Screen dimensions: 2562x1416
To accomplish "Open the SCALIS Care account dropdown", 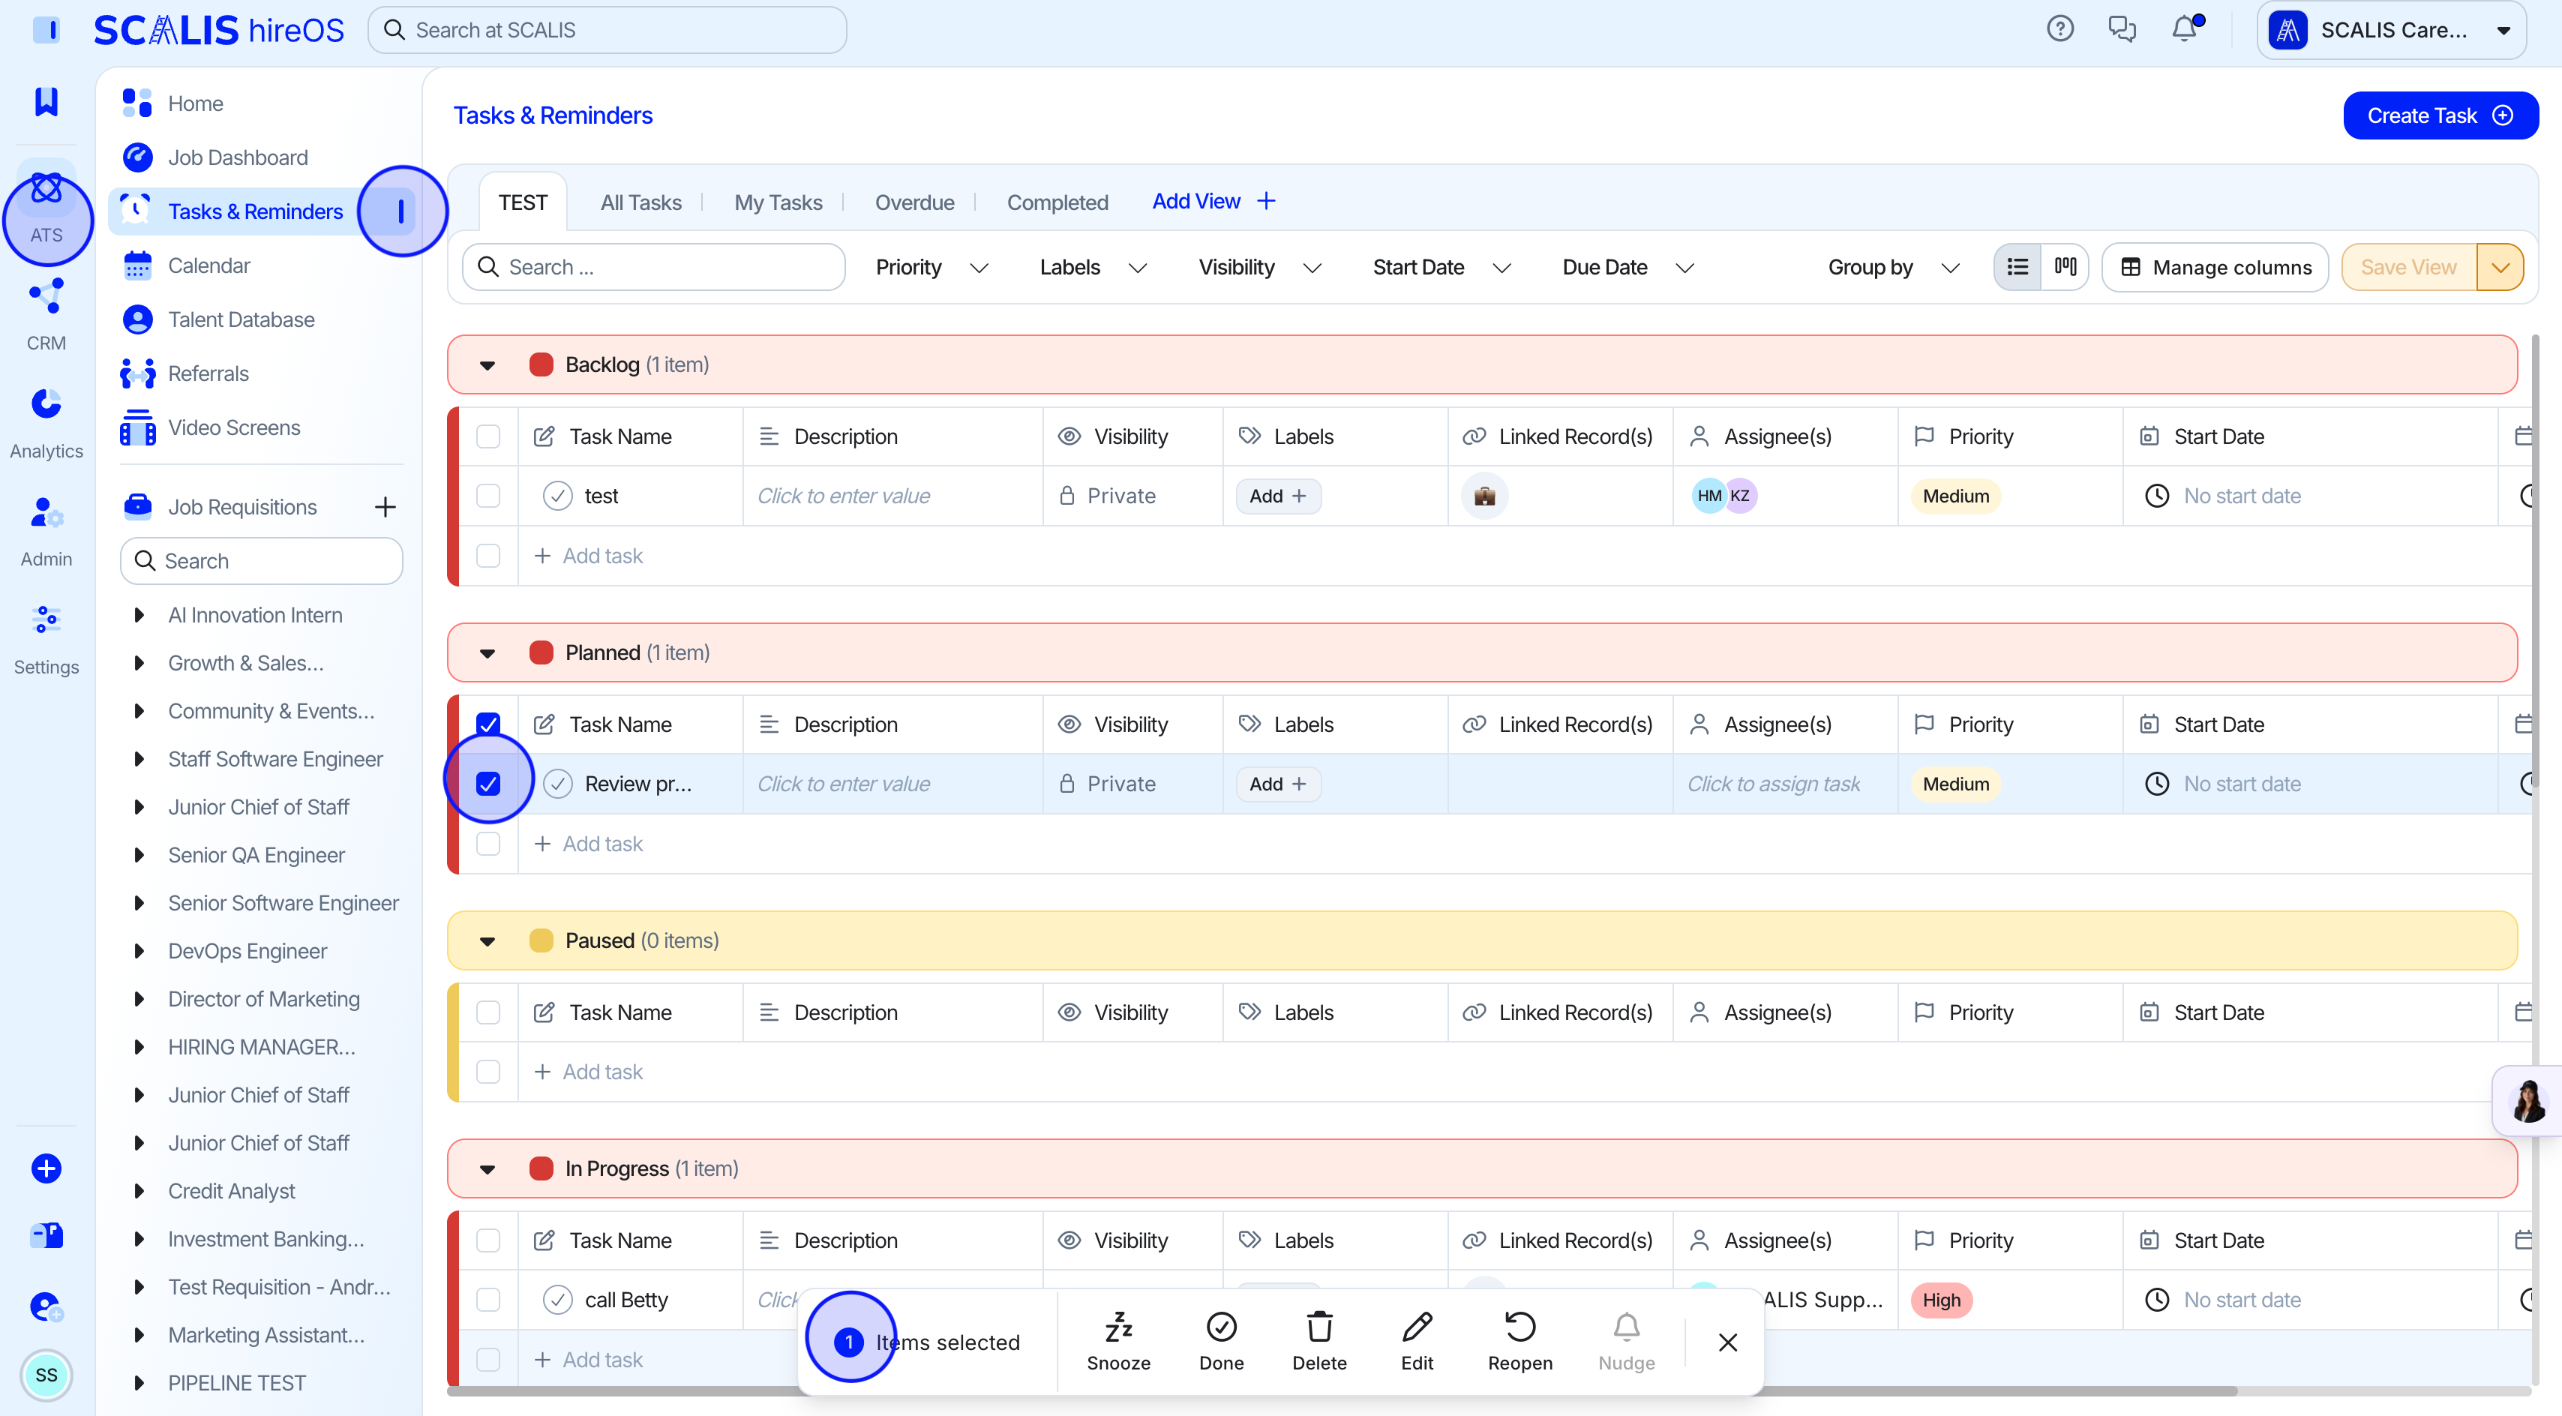I will pos(2391,30).
